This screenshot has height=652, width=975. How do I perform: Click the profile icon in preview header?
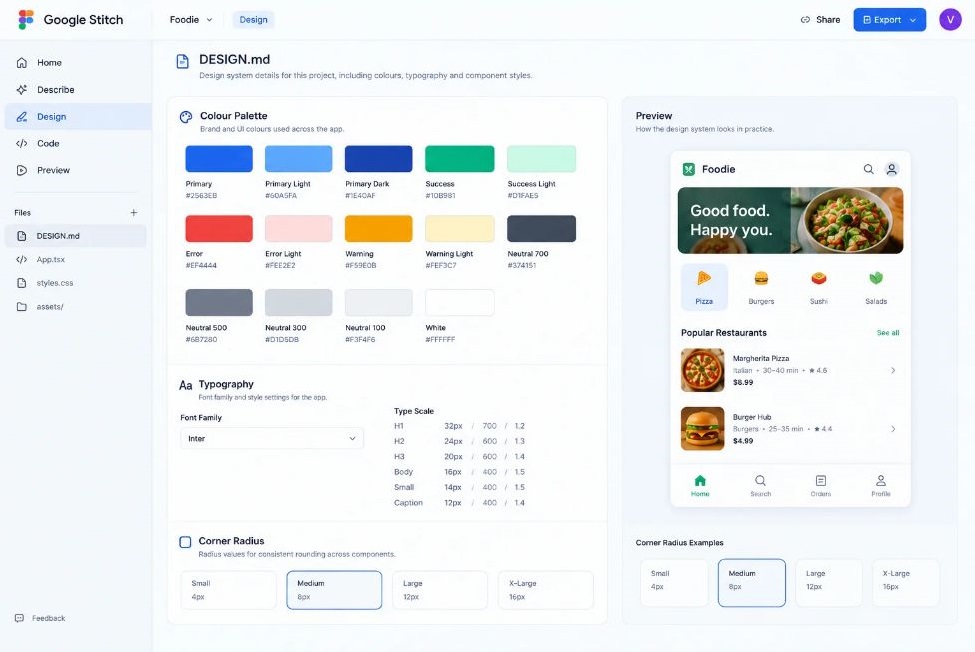click(x=892, y=169)
